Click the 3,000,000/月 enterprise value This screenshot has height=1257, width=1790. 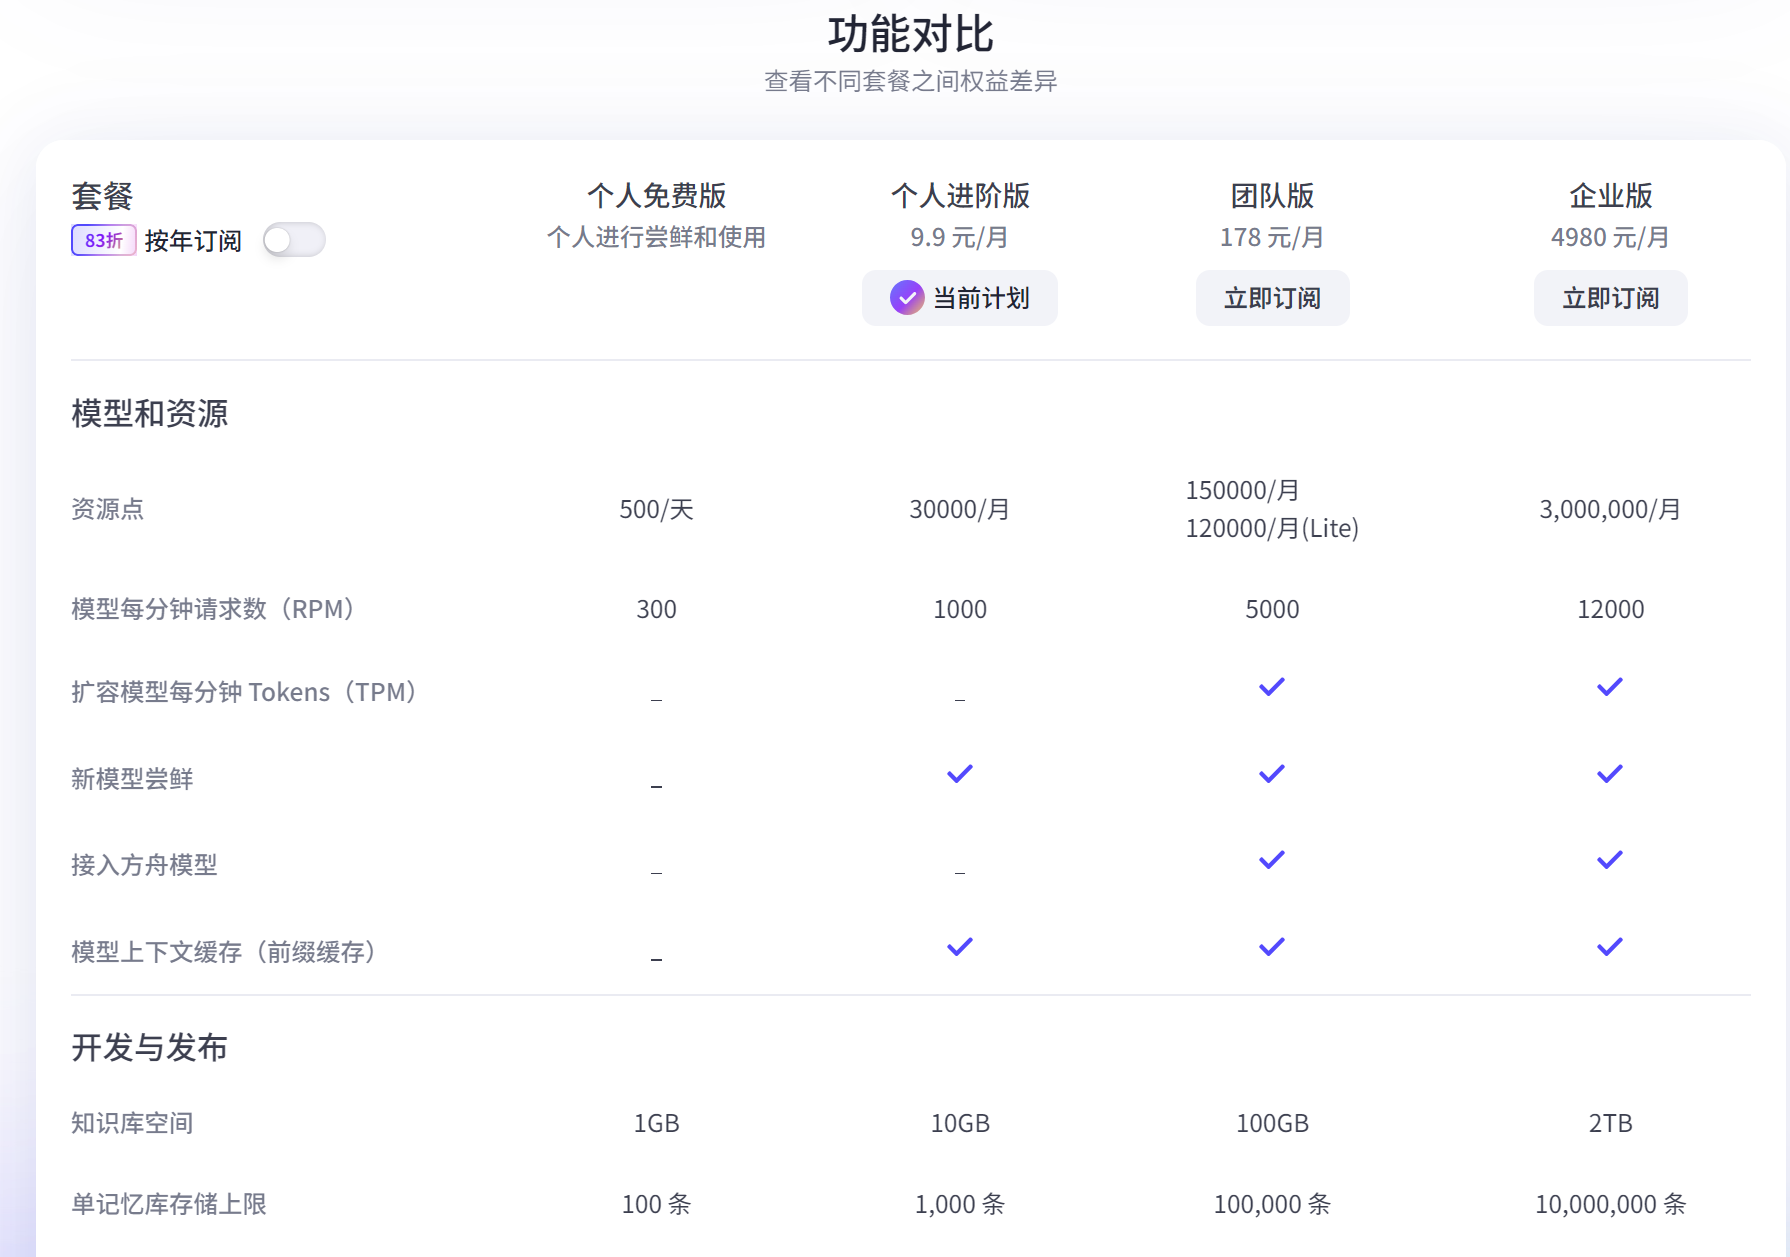tap(1610, 509)
